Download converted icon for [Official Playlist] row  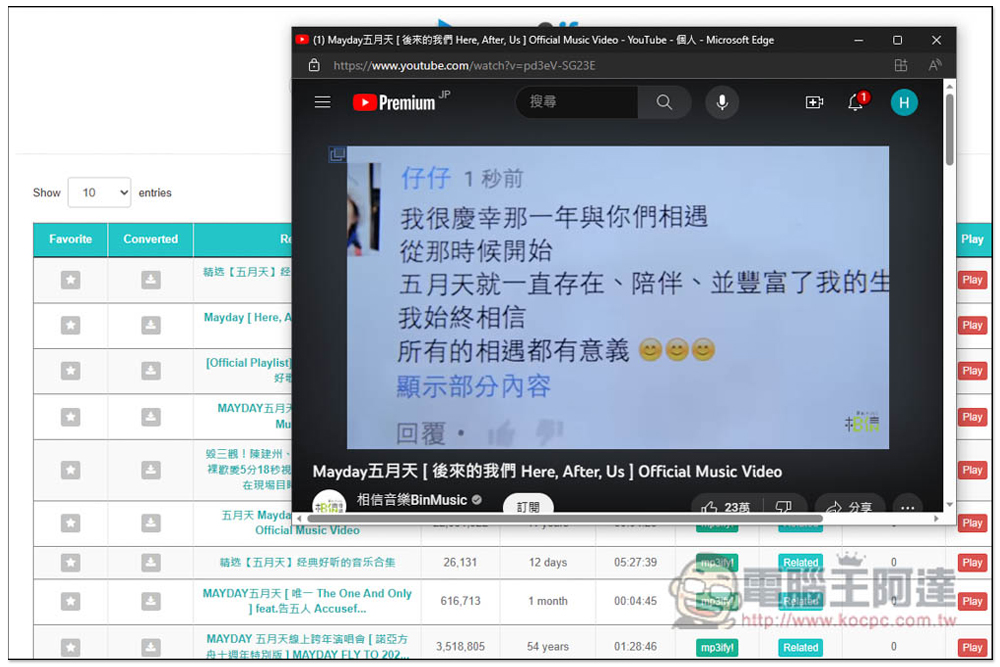coord(151,370)
